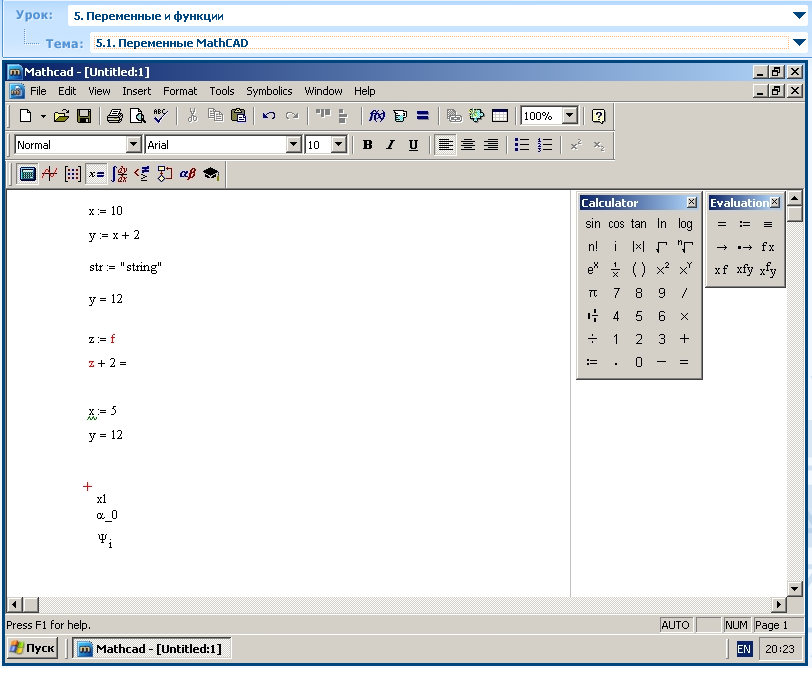Toggle Bold formatting
Image resolution: width=812 pixels, height=682 pixels.
point(368,145)
